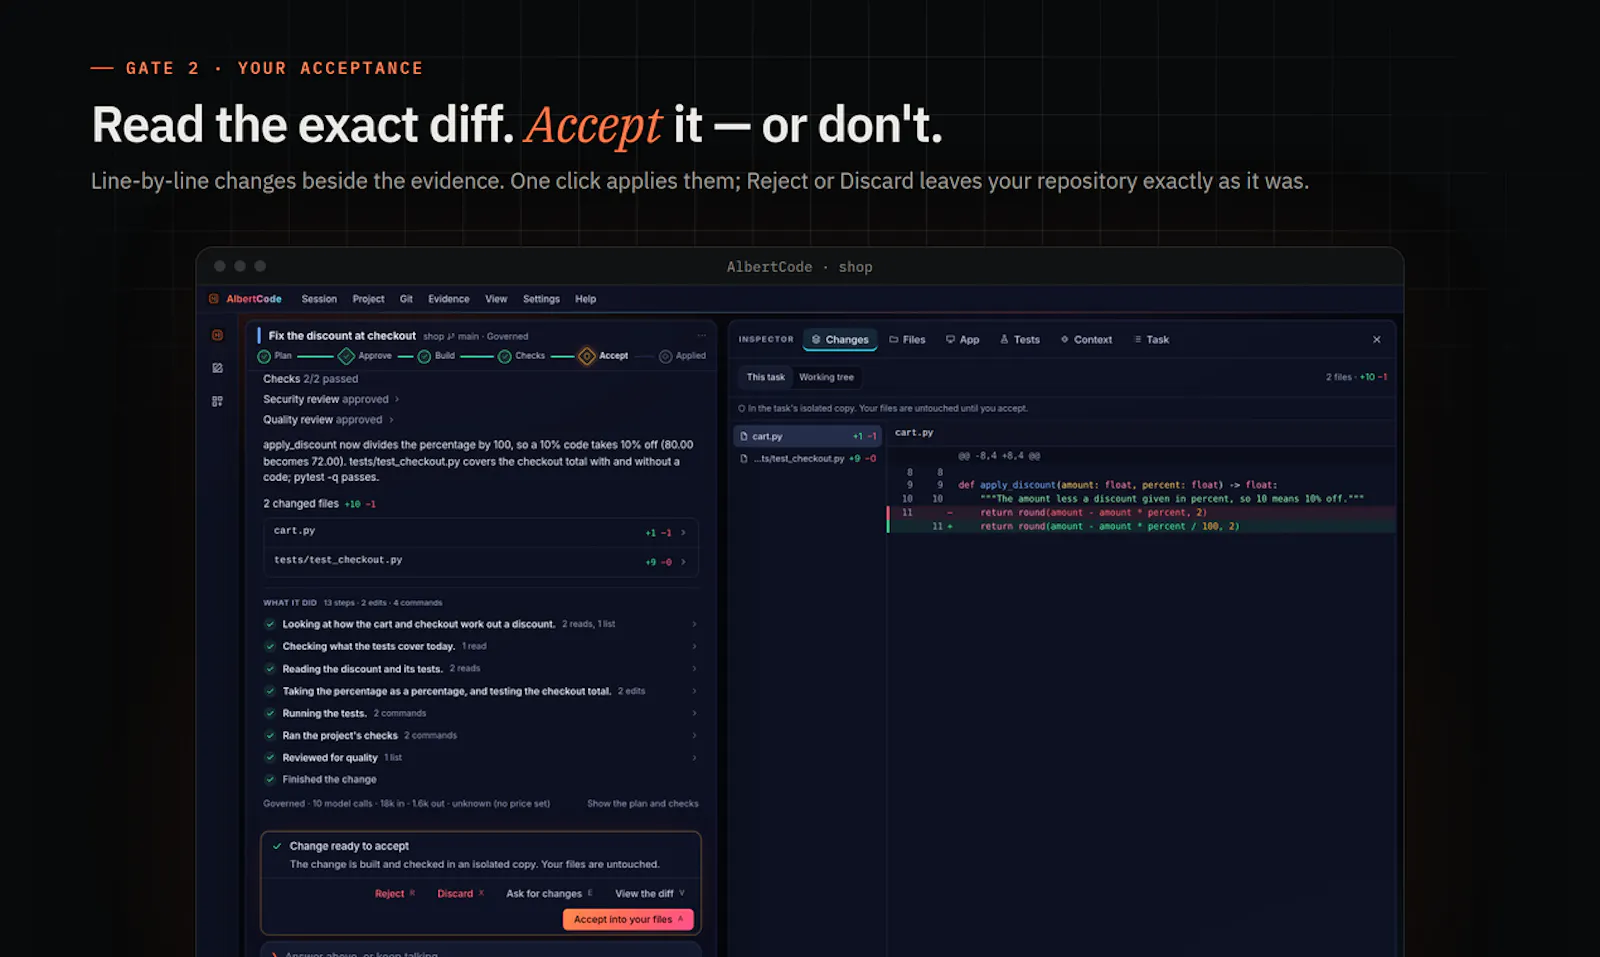Click the Plan step checkmark icon
The image size is (1600, 957).
264,356
